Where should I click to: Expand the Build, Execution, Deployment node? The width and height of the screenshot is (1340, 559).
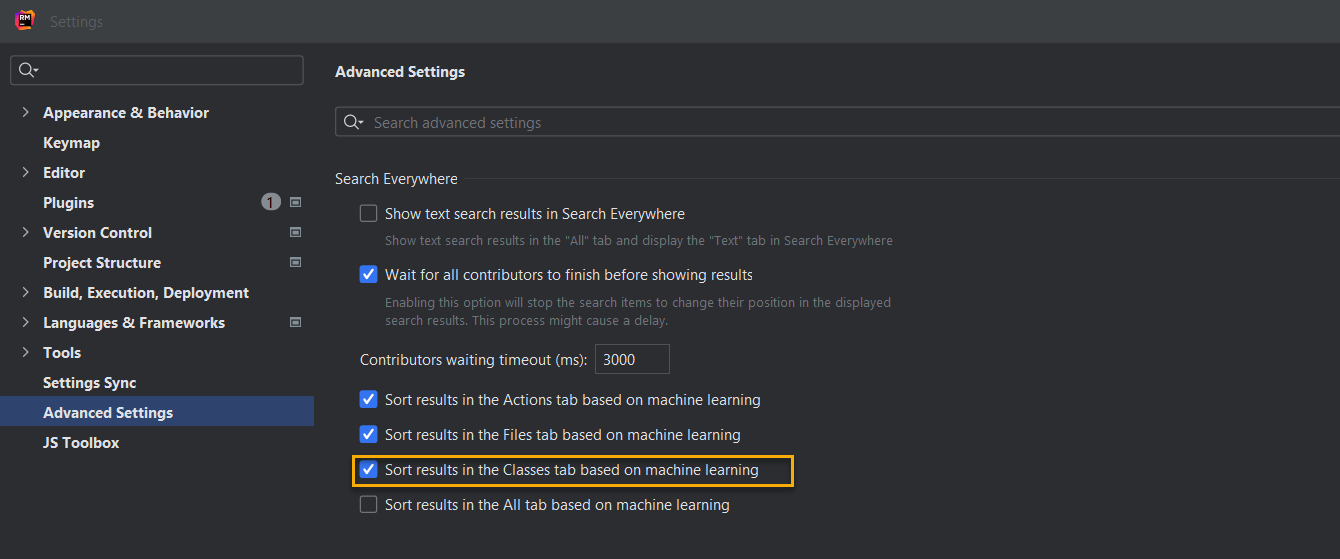coord(25,293)
